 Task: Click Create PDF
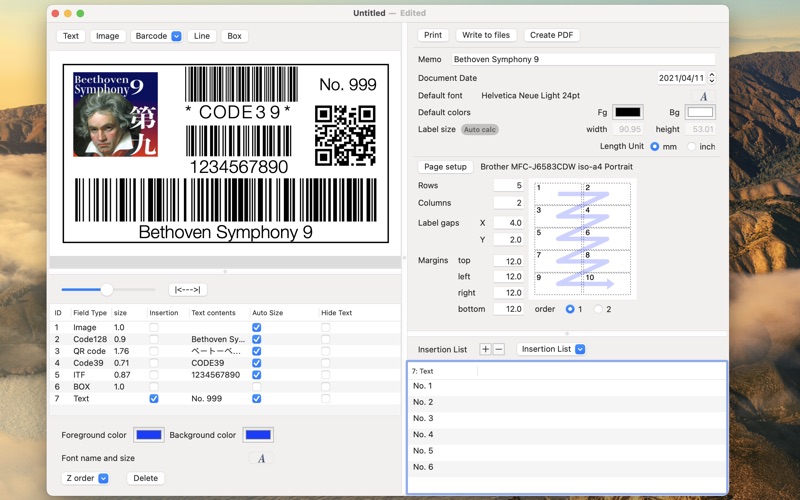(x=551, y=35)
